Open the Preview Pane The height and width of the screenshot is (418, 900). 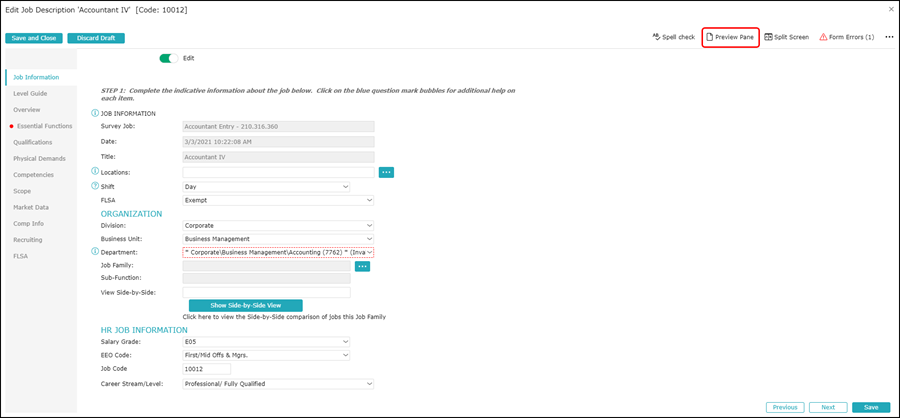(x=730, y=37)
